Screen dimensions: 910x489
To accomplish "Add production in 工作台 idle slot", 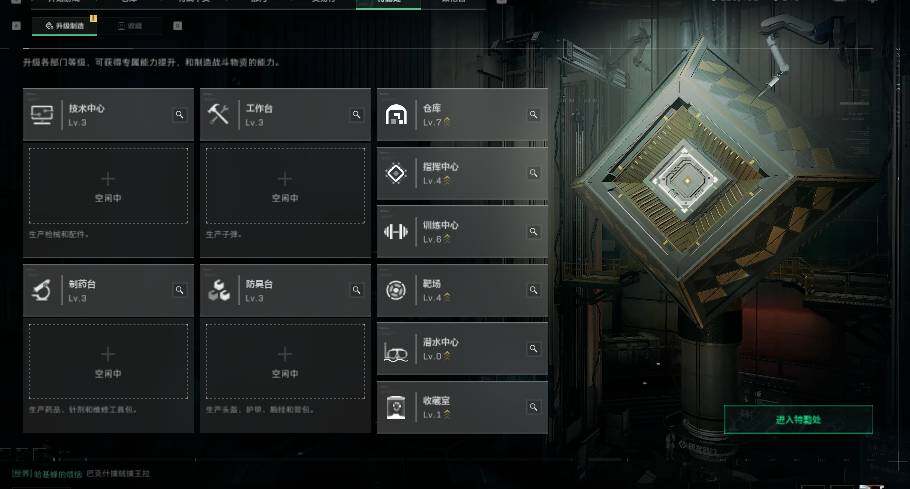I will (x=286, y=186).
